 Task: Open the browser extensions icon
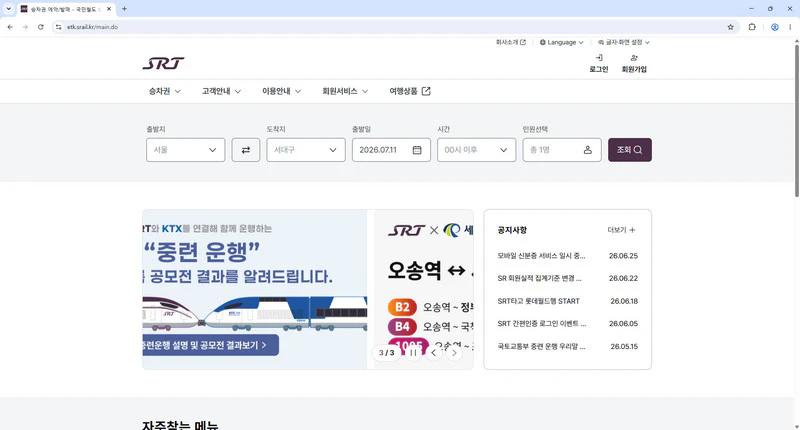tap(752, 27)
